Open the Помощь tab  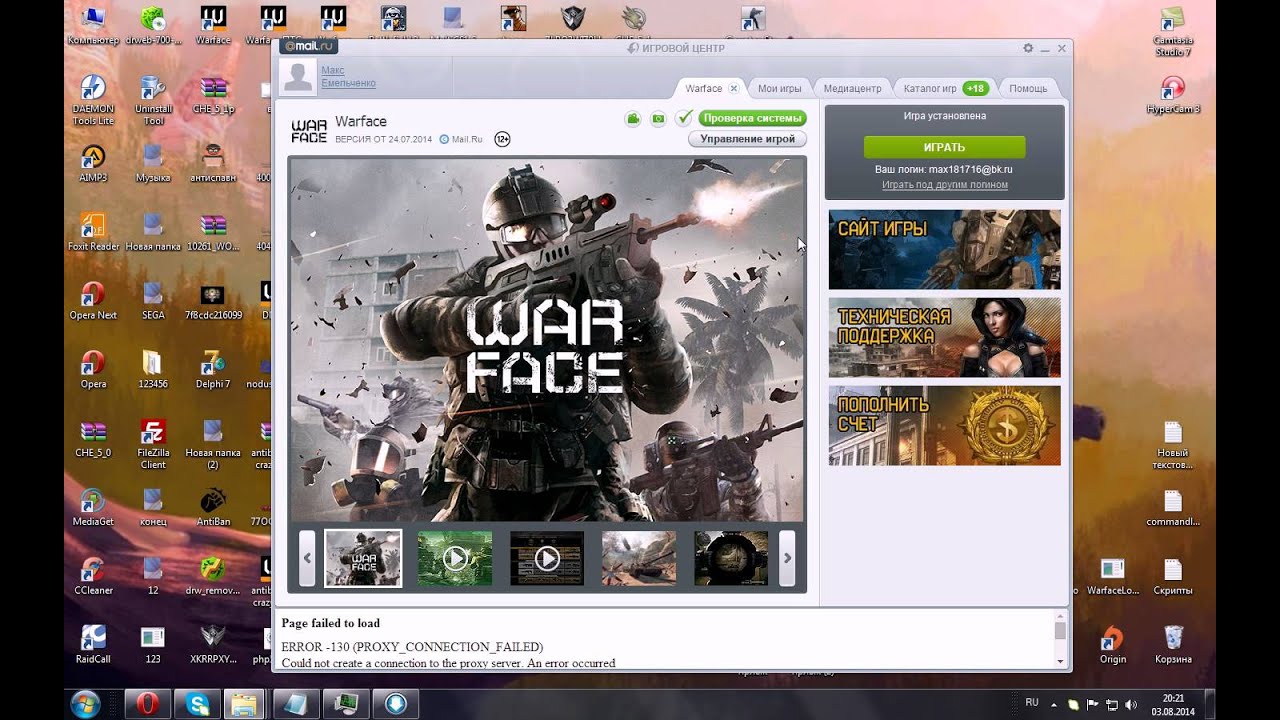pos(1028,88)
